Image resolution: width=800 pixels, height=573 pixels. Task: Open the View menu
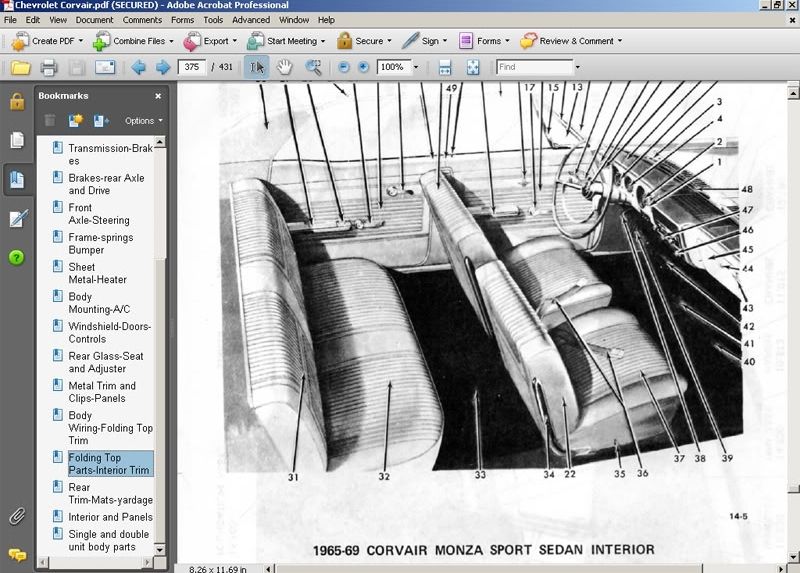(x=58, y=20)
